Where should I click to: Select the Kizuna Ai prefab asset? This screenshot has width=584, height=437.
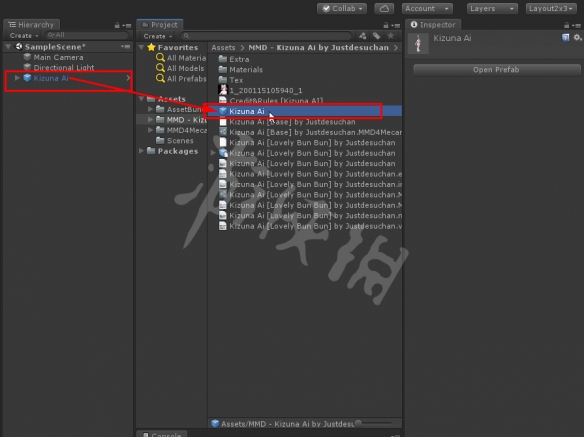click(x=305, y=111)
